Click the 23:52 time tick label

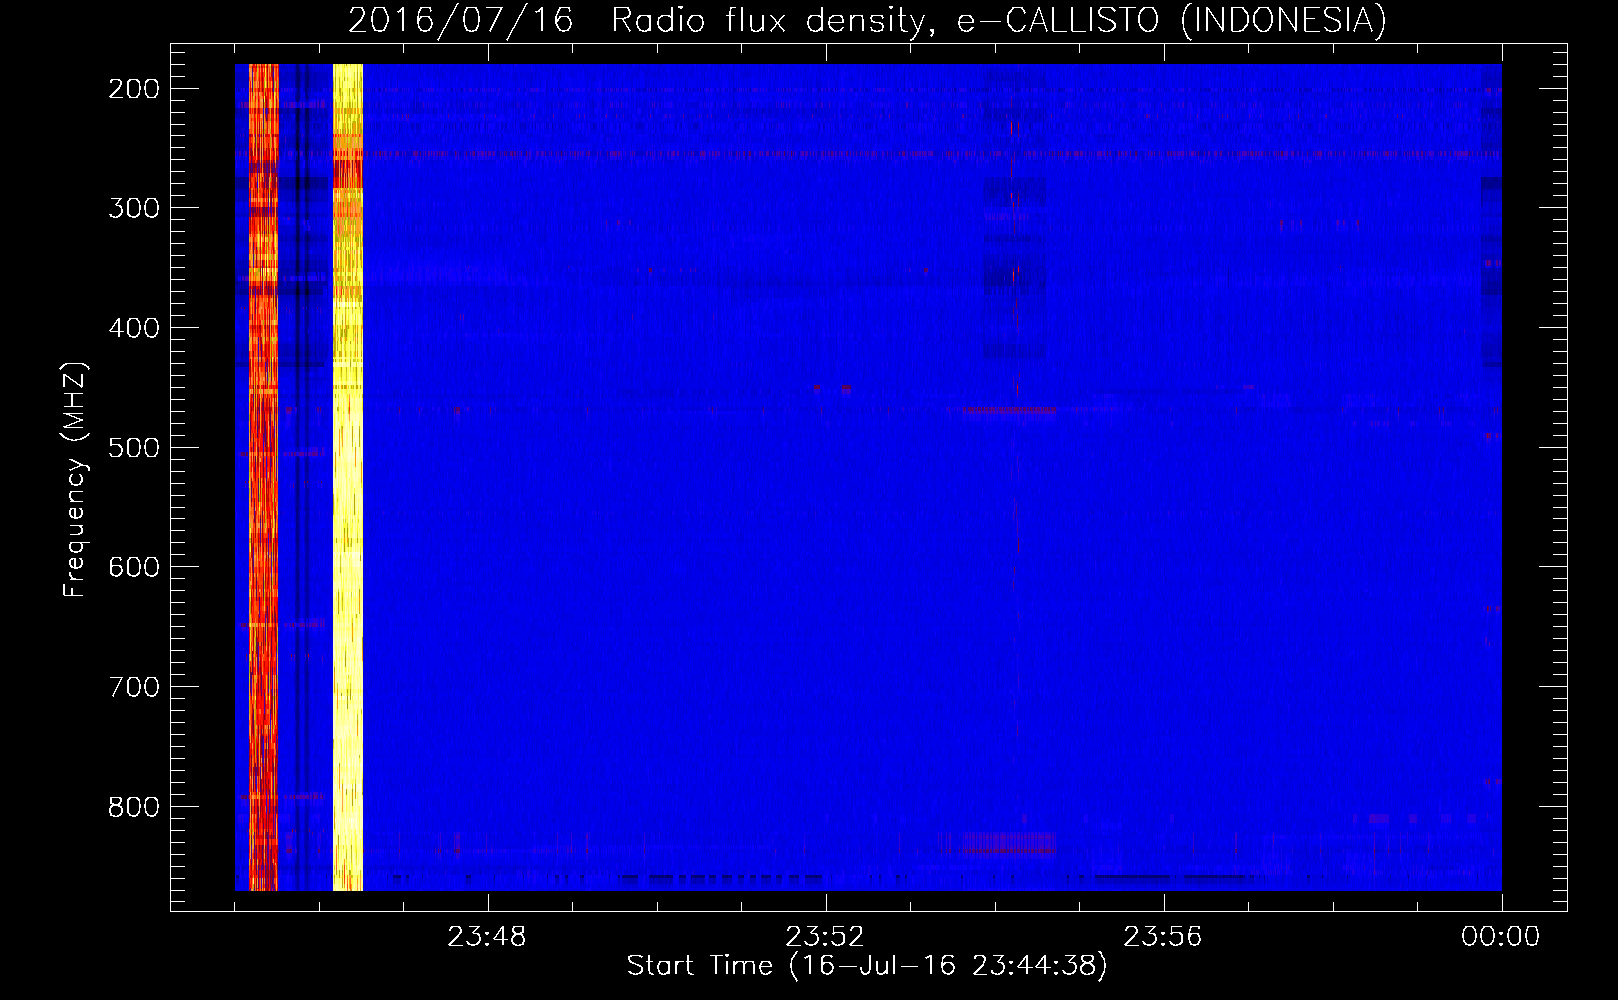click(x=825, y=937)
